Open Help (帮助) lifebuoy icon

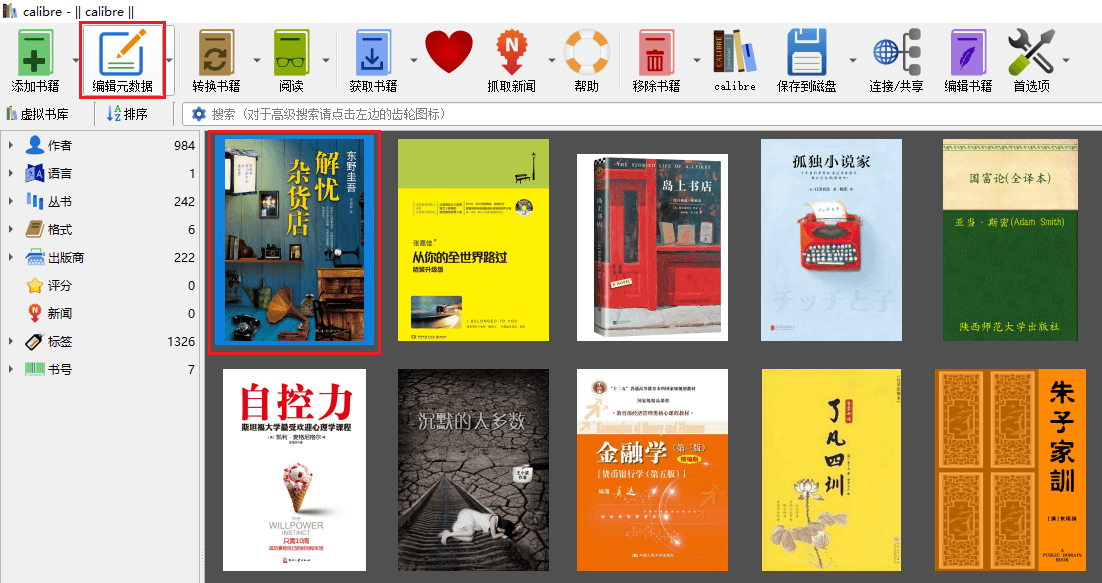pyautogui.click(x=587, y=52)
